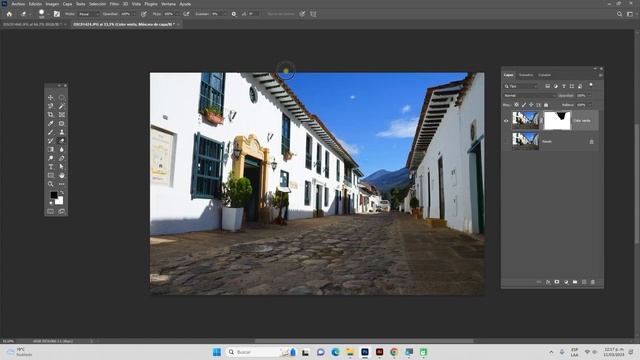Reset default foreground and background colors

tap(51, 202)
